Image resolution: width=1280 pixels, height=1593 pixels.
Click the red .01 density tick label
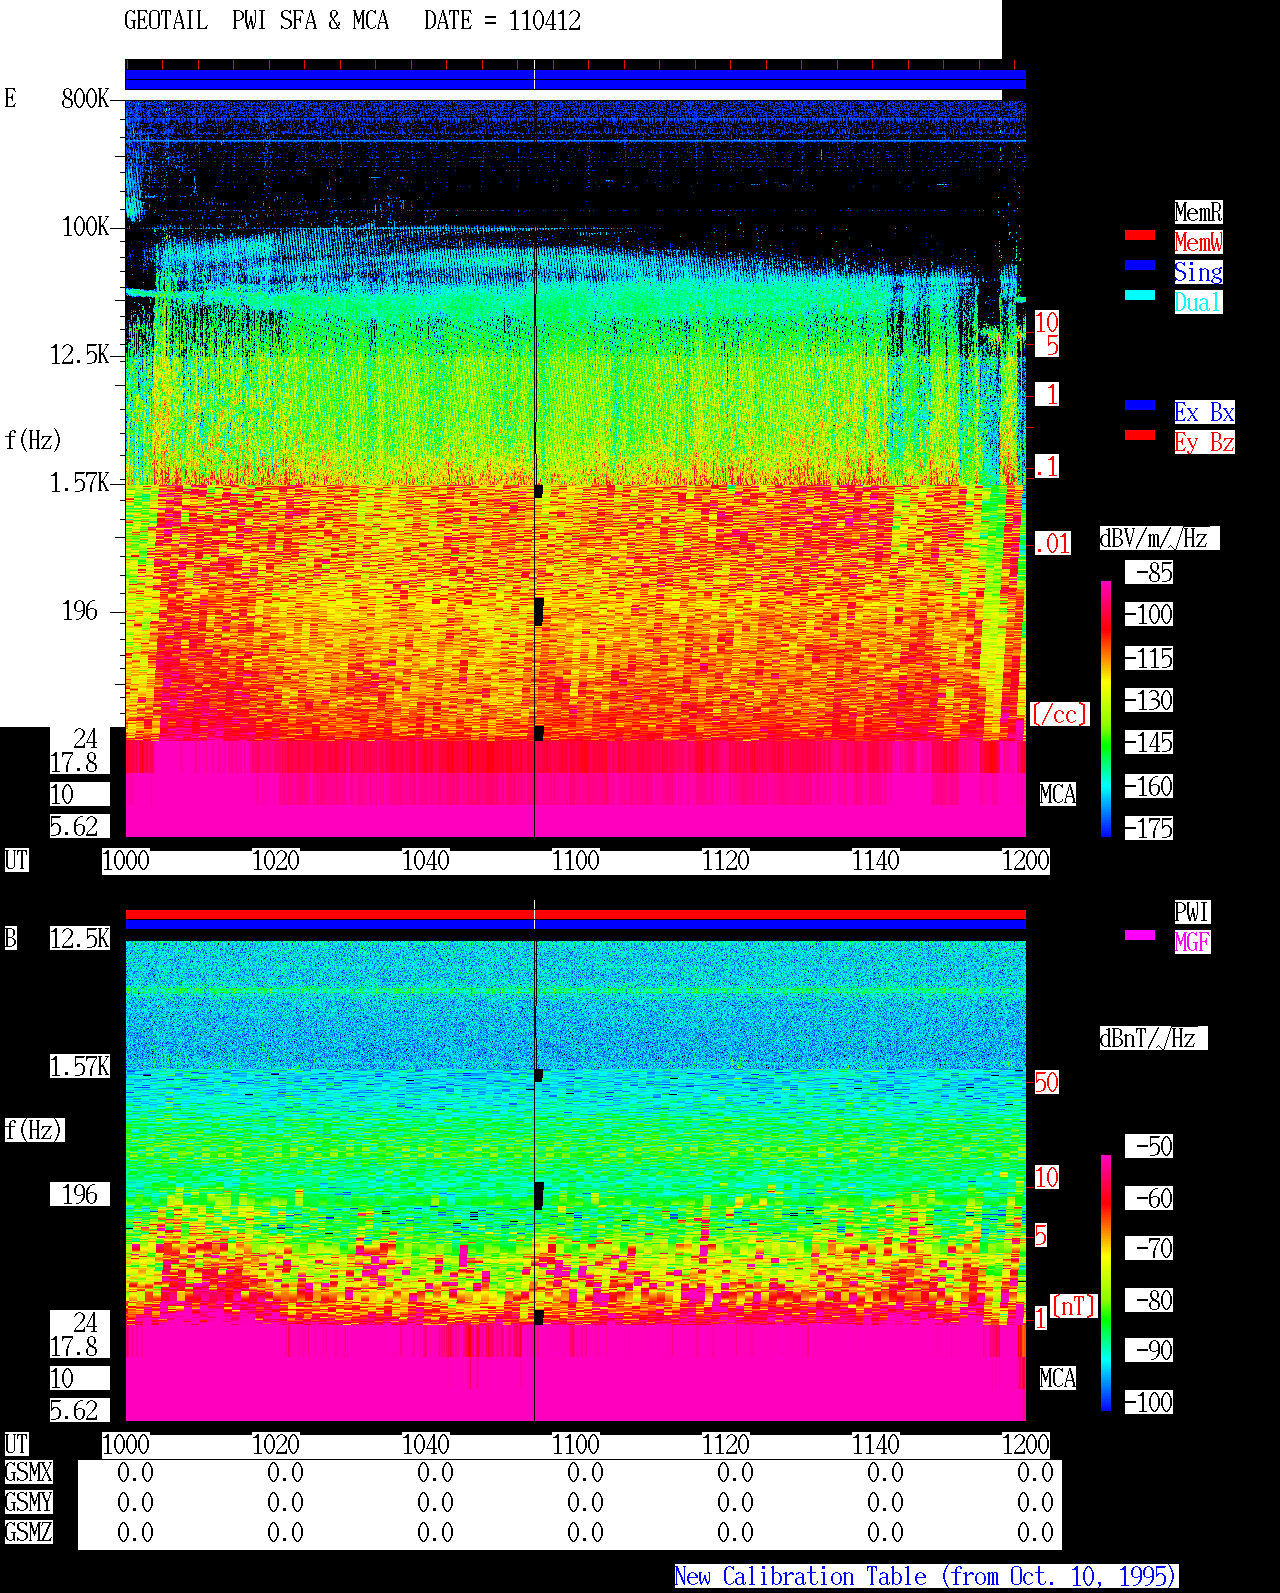1053,544
